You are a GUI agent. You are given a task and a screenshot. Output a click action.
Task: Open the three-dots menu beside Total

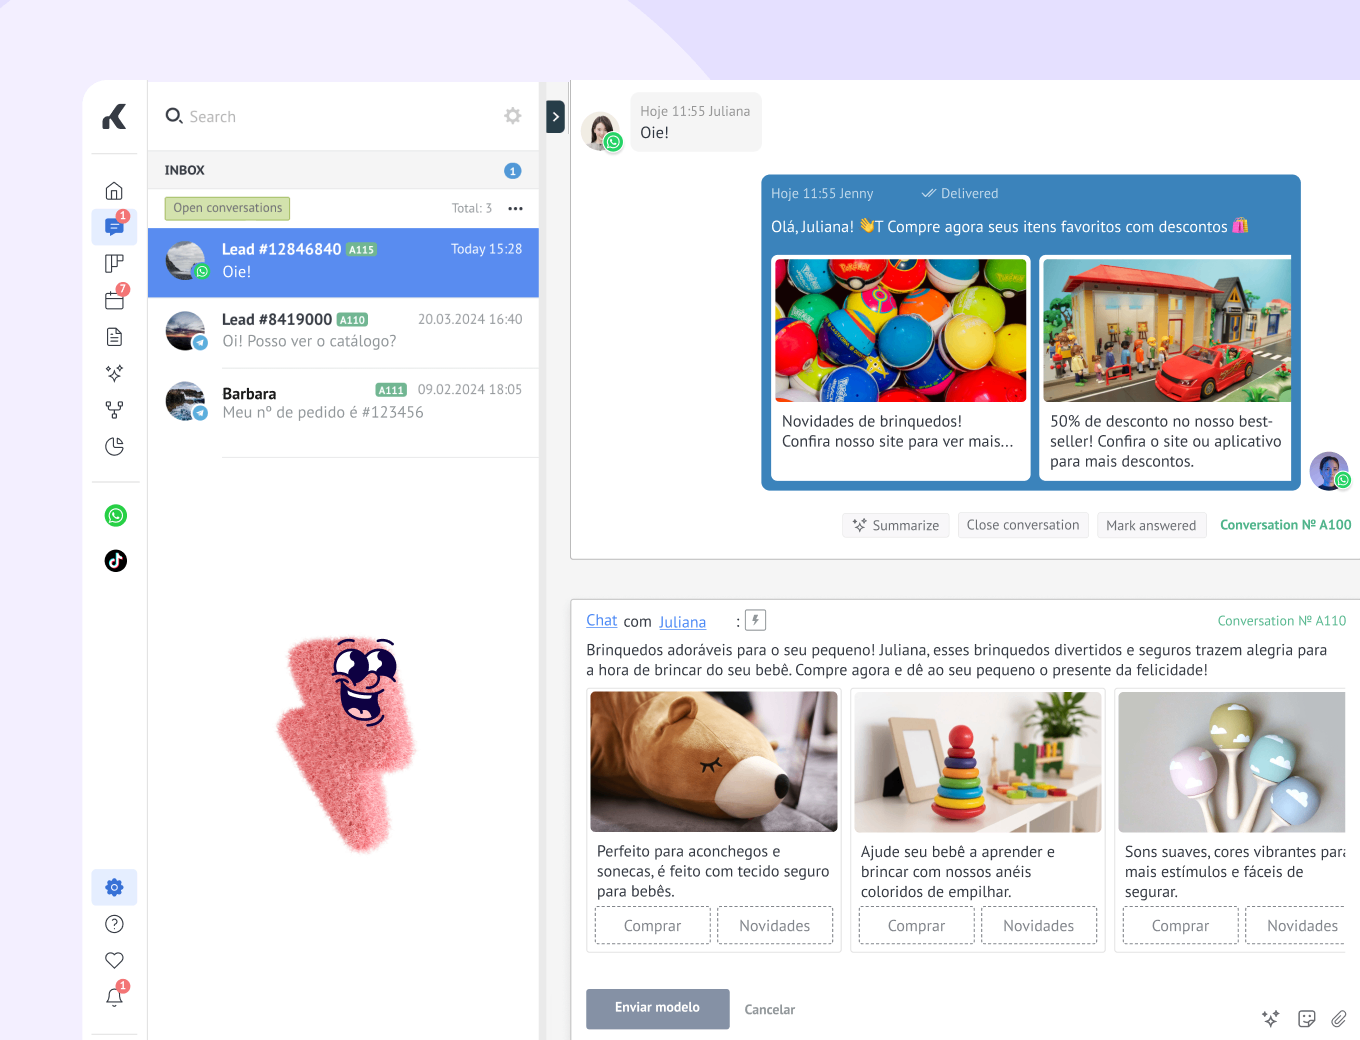click(x=515, y=209)
